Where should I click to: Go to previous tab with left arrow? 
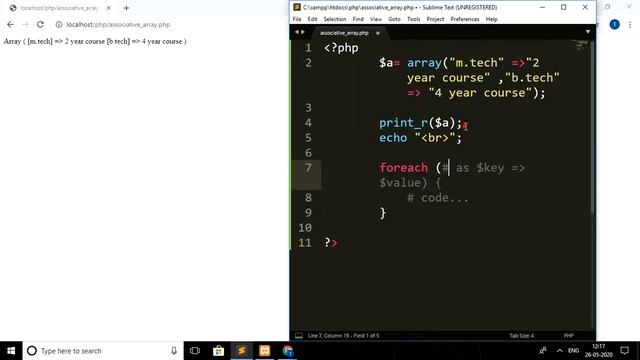point(297,32)
